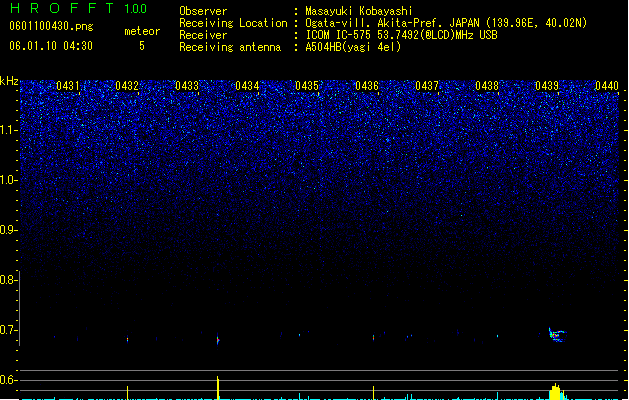Click the HROFFT 1.0.0 title text
629x400 pixels.
click(x=78, y=8)
